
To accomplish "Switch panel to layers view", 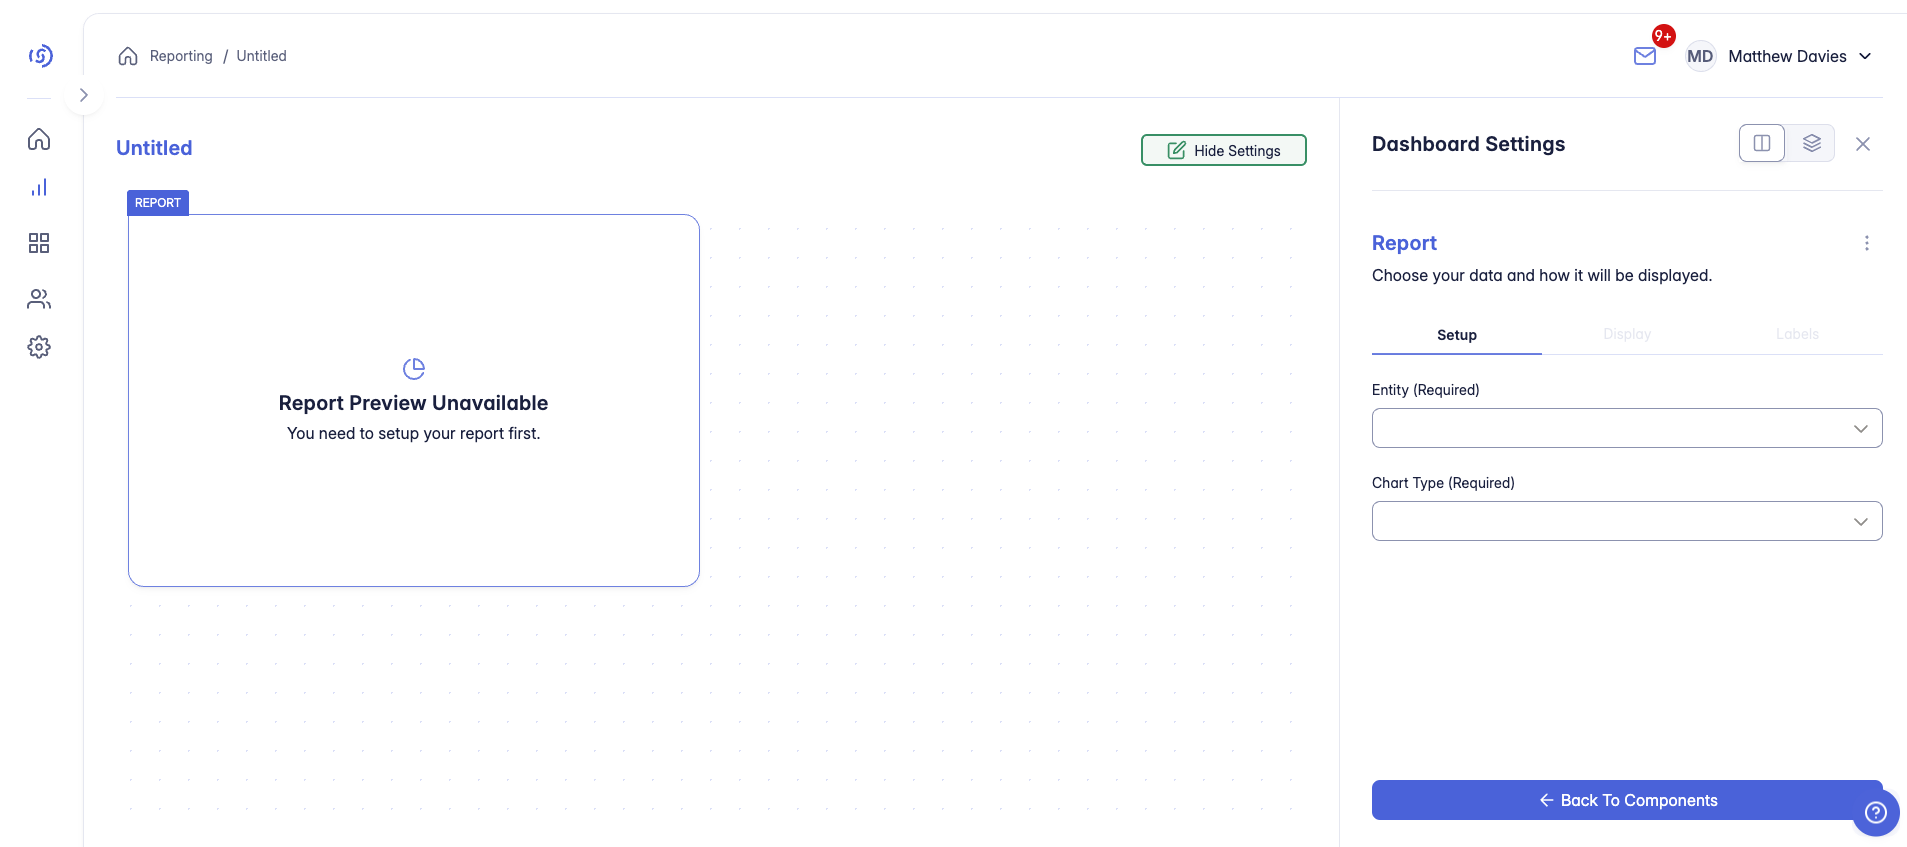I will pos(1813,143).
